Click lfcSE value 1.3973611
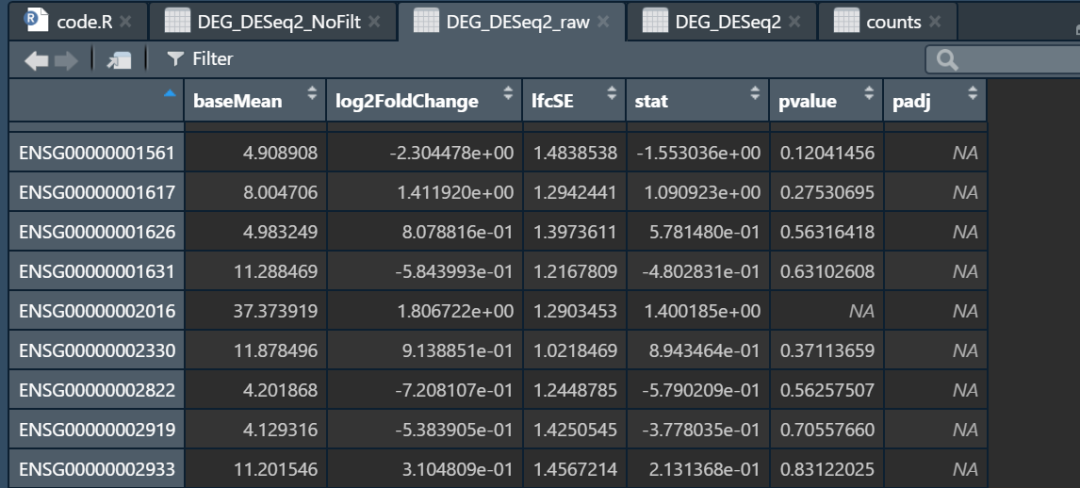This screenshot has width=1080, height=488. [575, 232]
